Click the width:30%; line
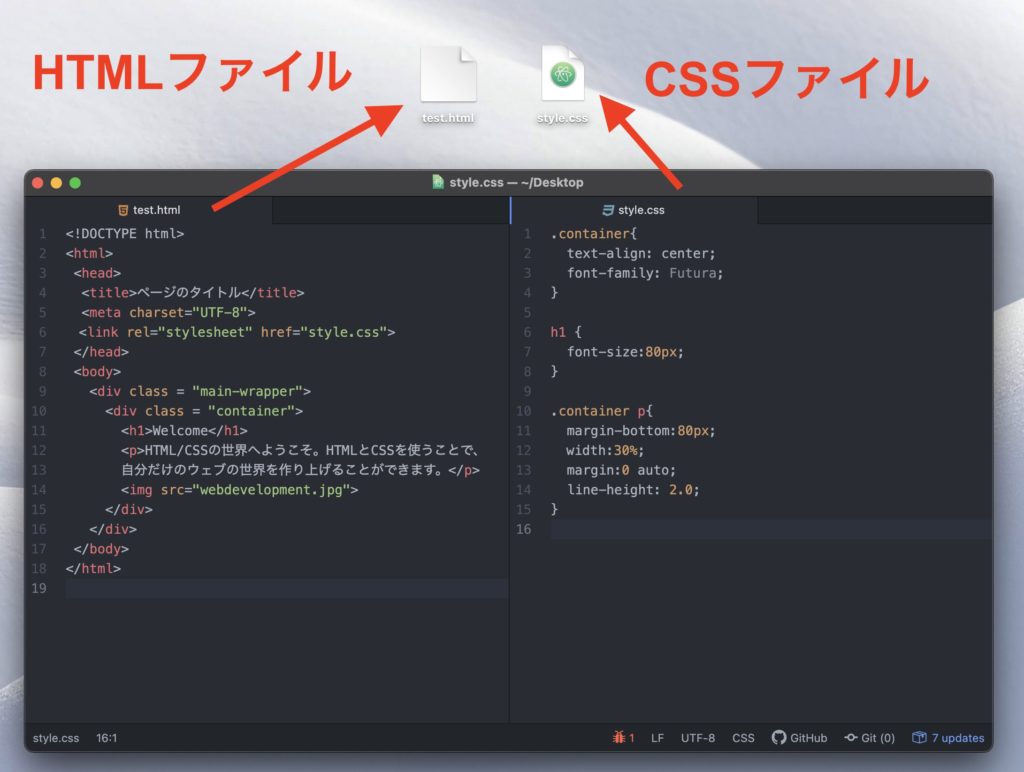Screen dimensions: 1024x772 coord(605,451)
